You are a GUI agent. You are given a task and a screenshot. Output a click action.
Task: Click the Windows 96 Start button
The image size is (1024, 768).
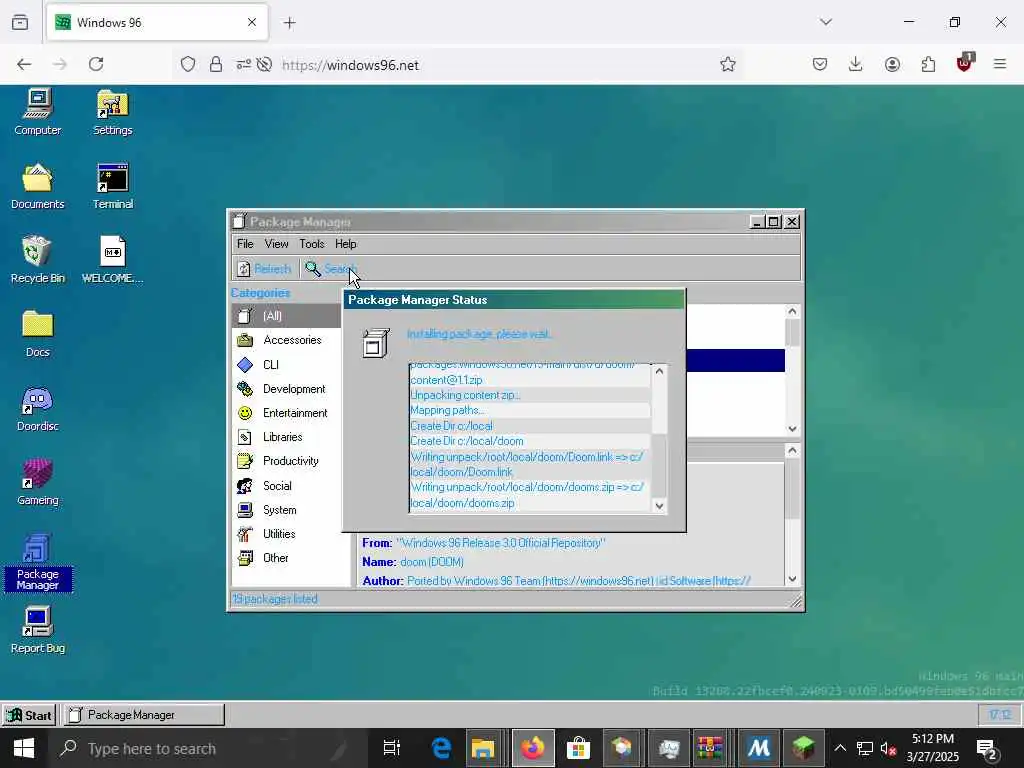(x=29, y=715)
